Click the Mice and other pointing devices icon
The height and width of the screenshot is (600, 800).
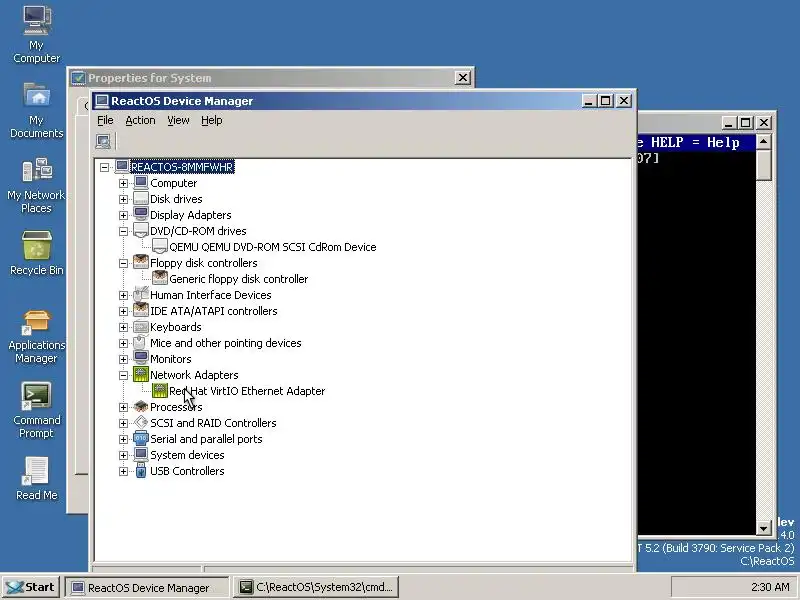pos(141,343)
